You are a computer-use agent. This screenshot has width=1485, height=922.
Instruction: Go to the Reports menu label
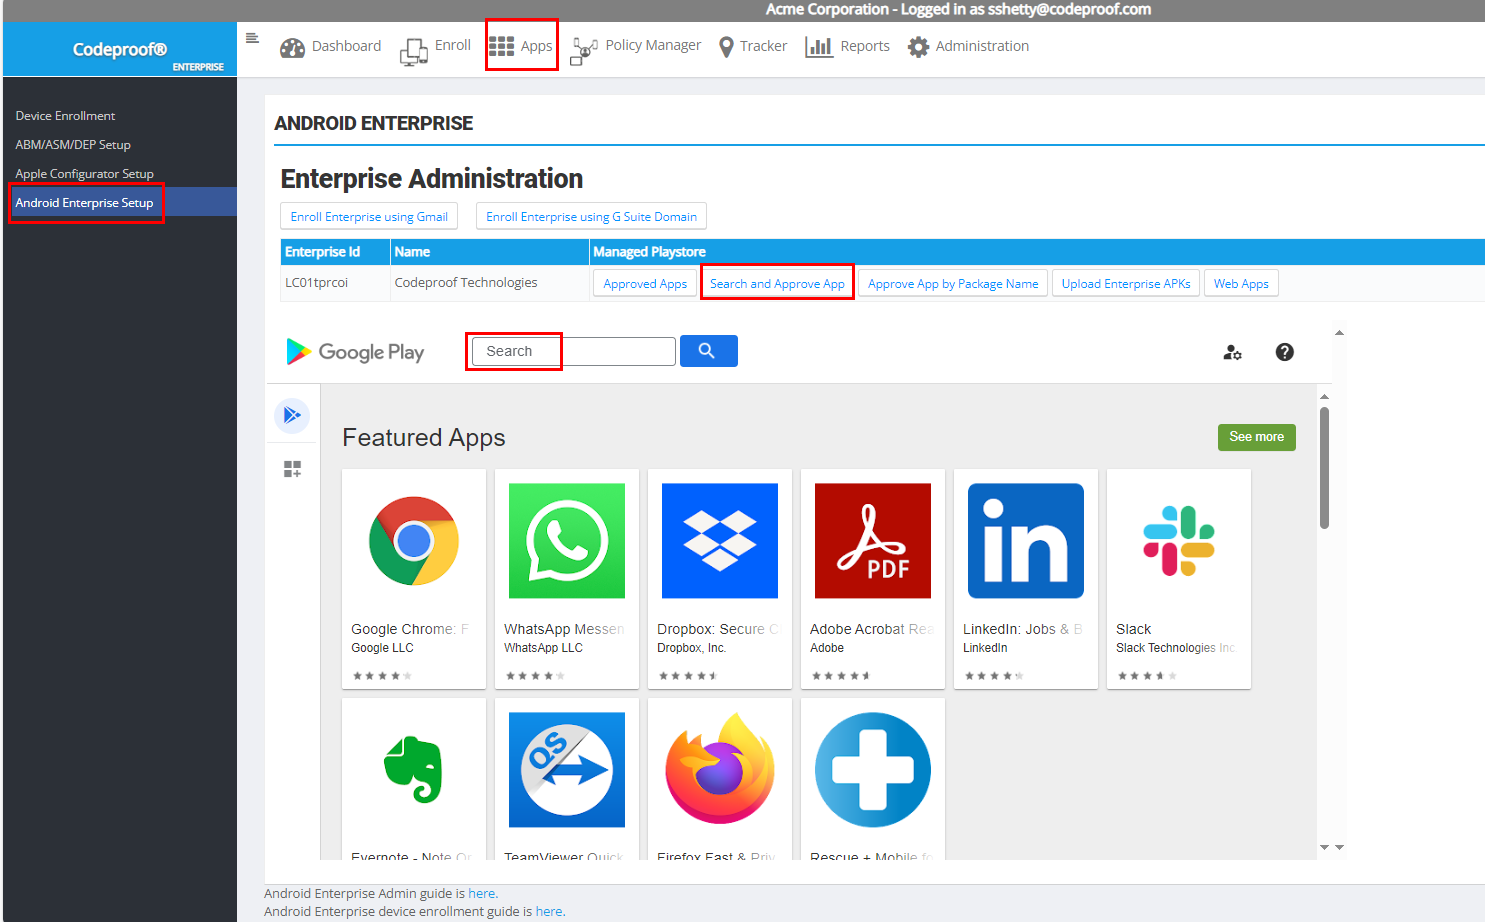click(x=865, y=46)
